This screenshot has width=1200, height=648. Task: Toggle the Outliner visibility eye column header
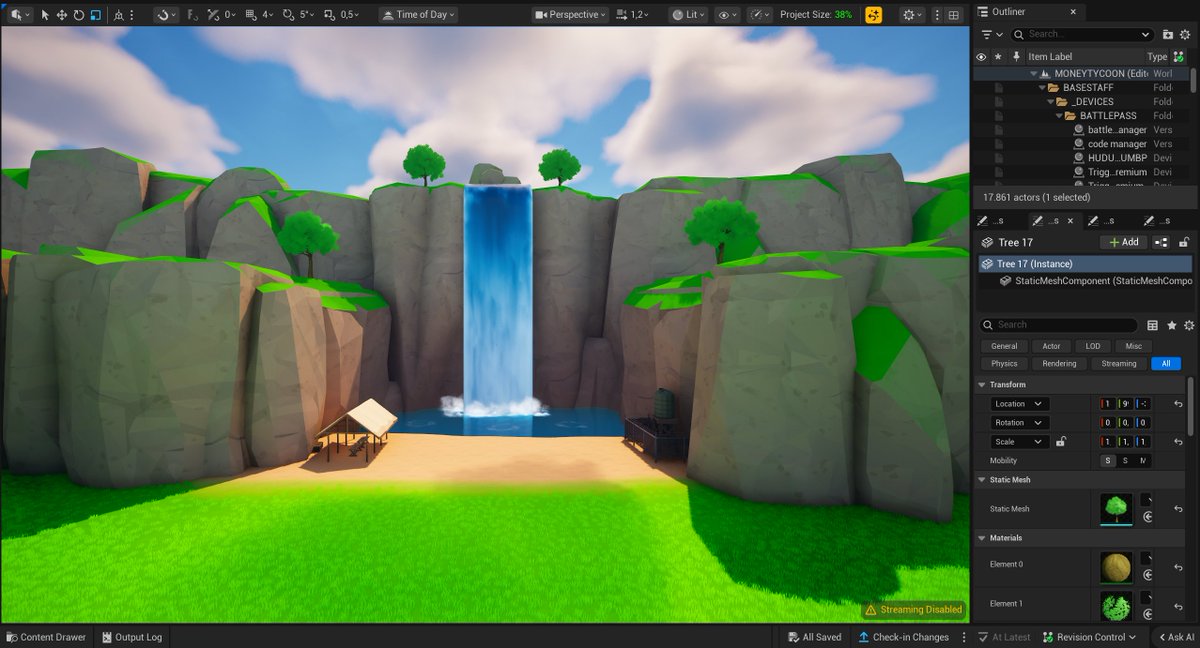(981, 57)
